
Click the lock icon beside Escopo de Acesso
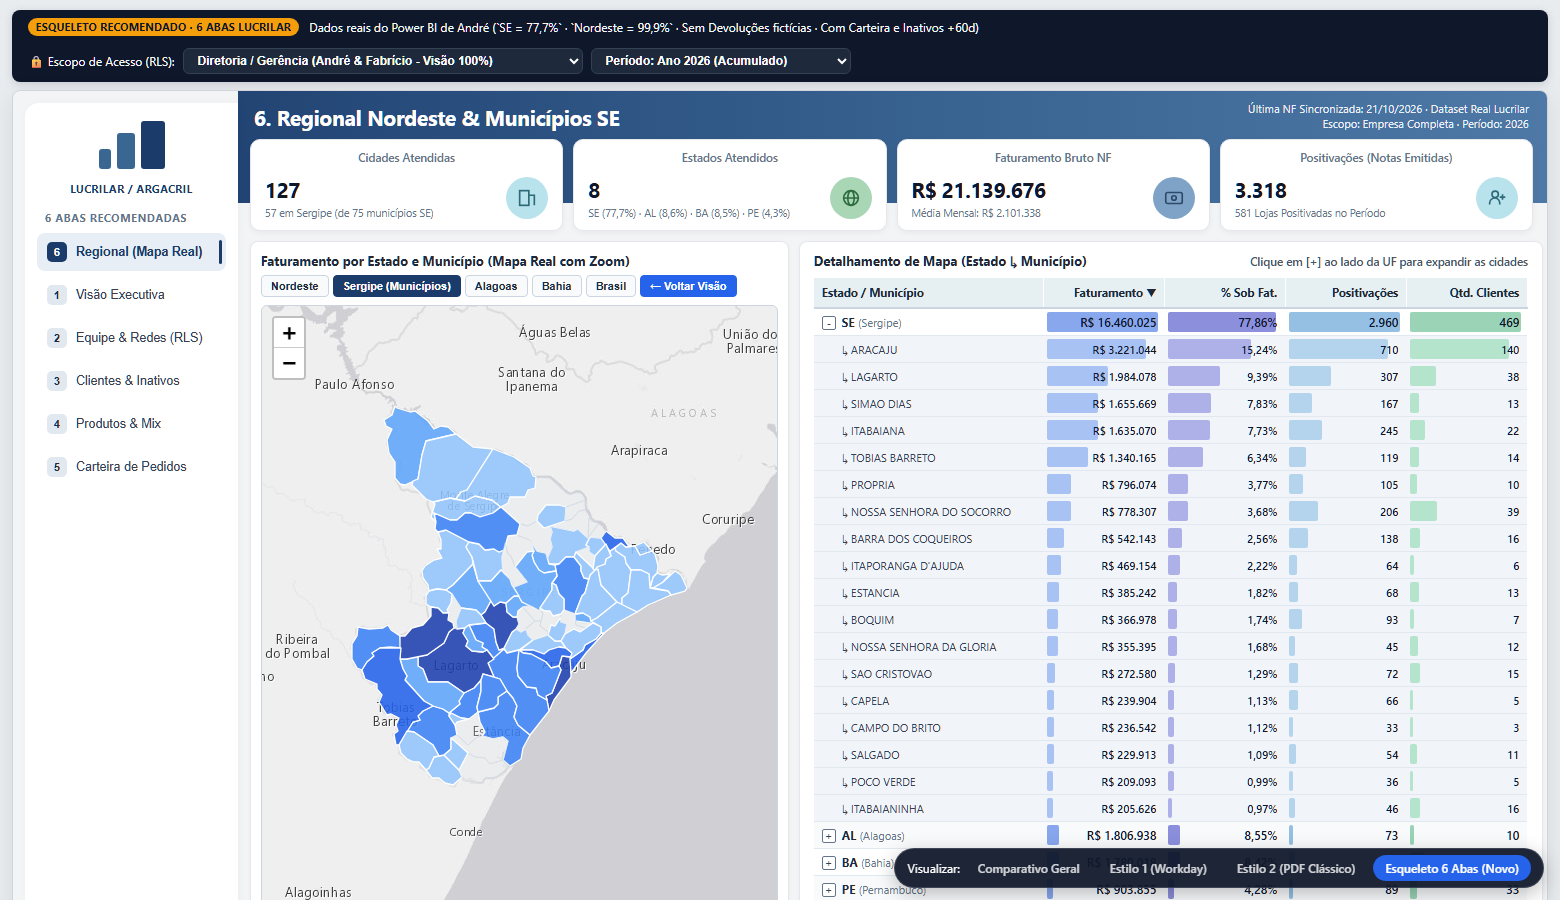[x=37, y=62]
